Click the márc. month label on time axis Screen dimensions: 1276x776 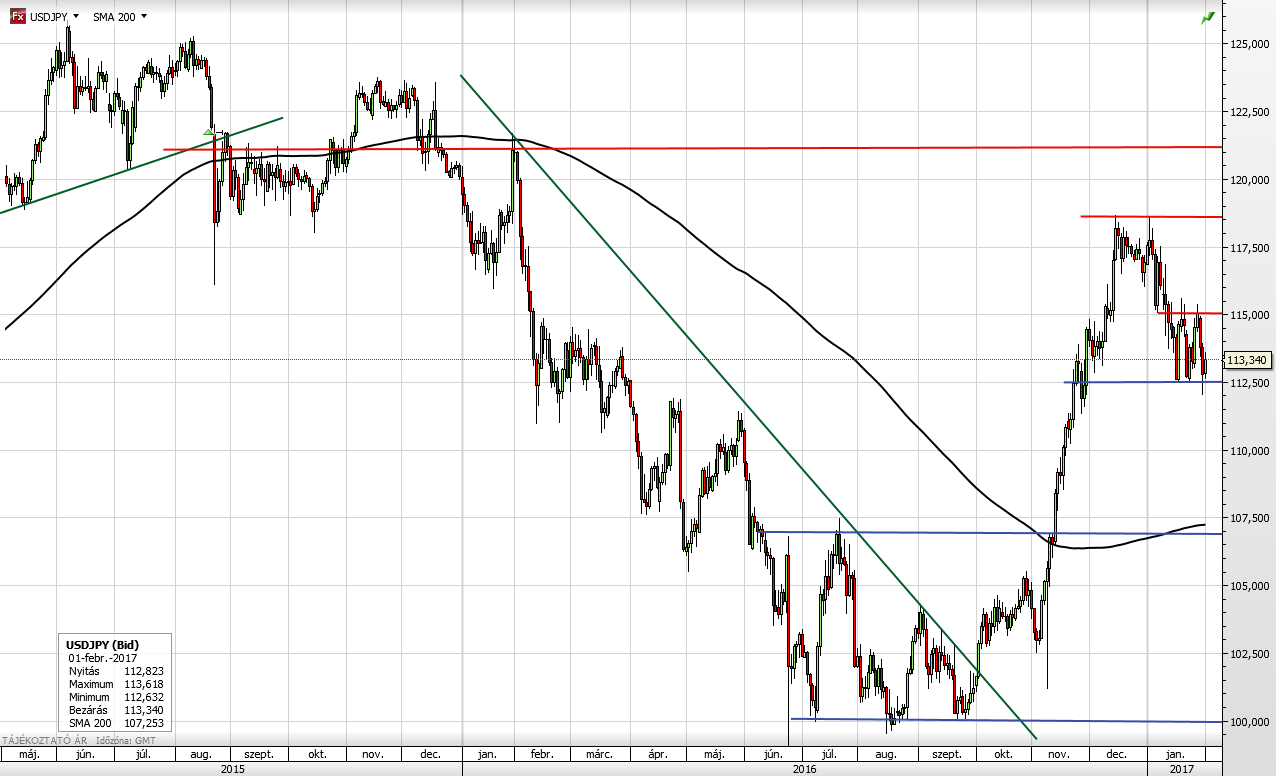(x=599, y=755)
